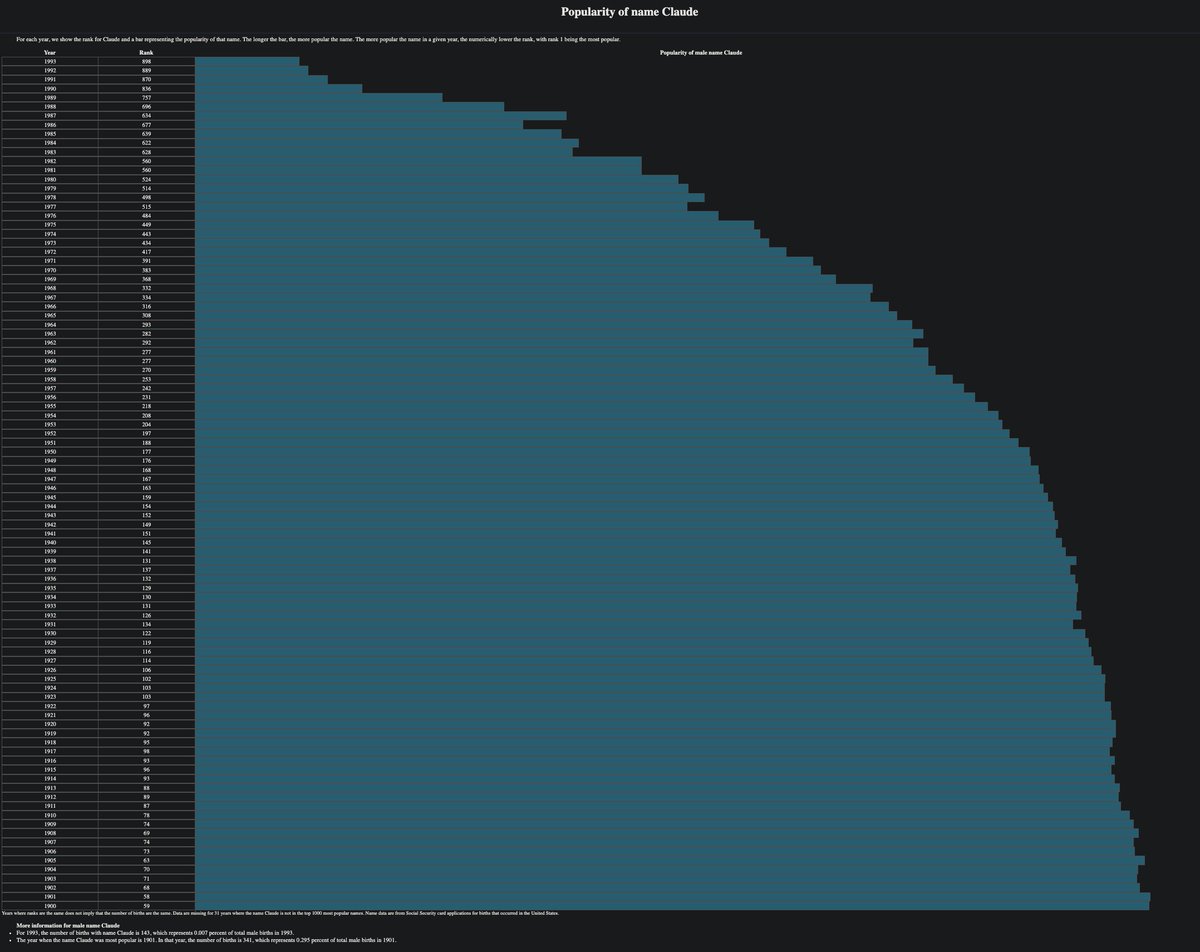The image size is (1200, 952).
Task: Select the year cell '1910'
Action: pyautogui.click(x=50, y=814)
